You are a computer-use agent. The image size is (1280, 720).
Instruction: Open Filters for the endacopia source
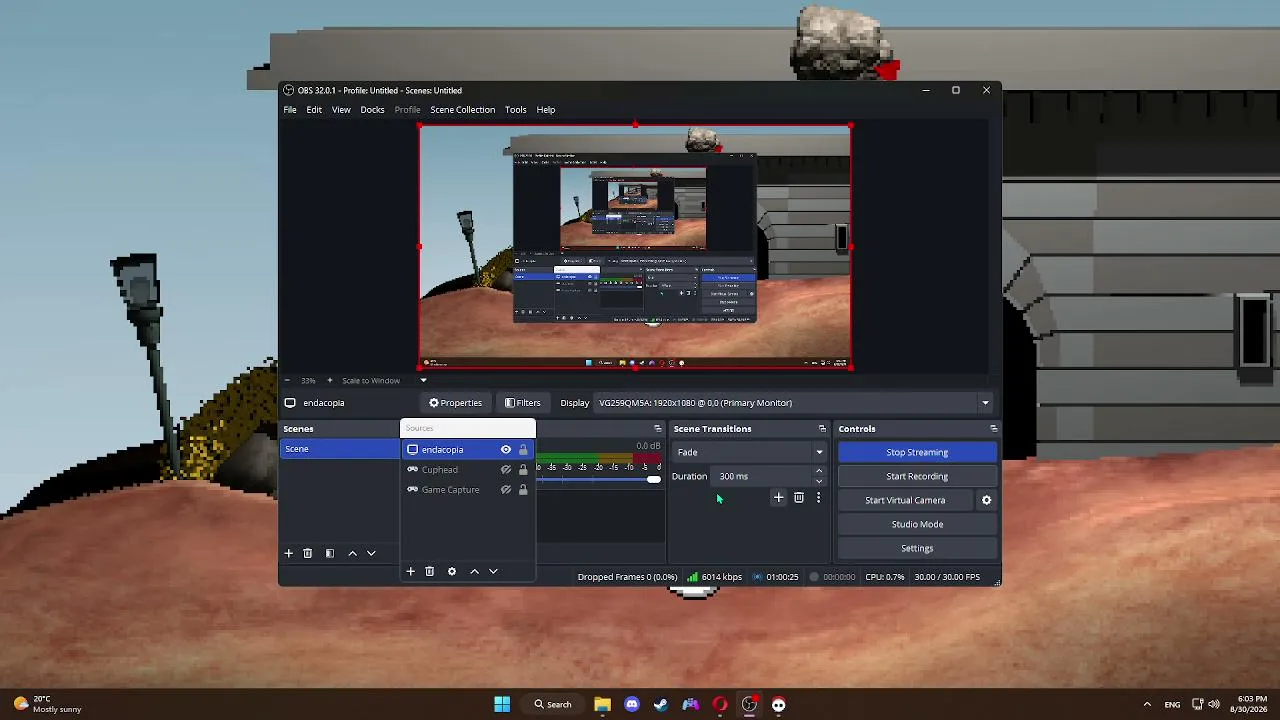tap(523, 403)
